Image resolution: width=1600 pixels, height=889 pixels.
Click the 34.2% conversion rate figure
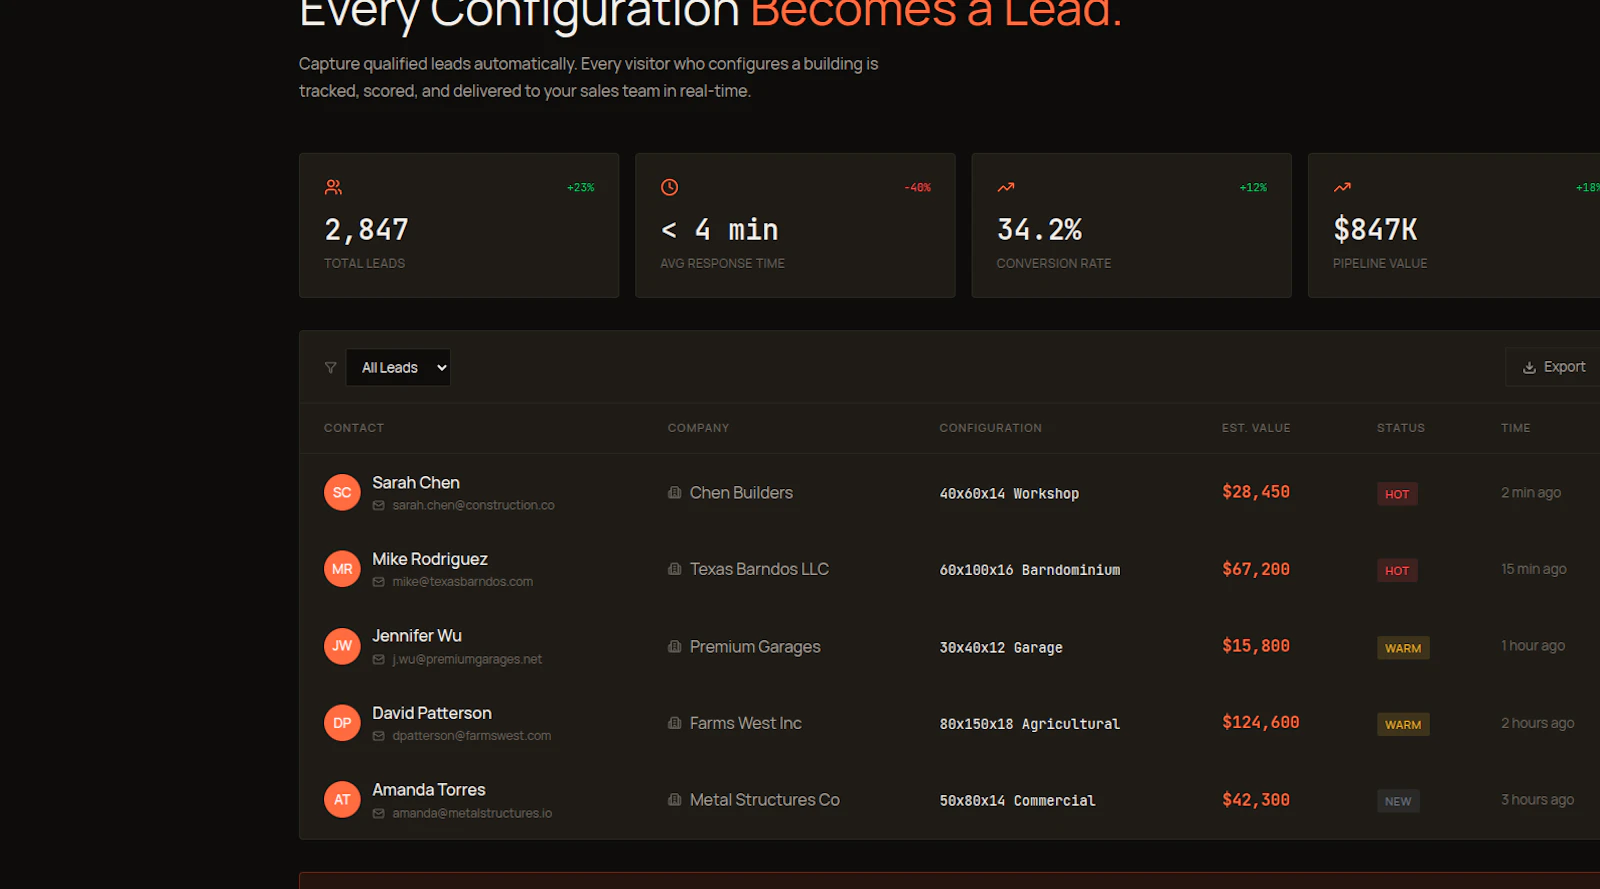[x=1039, y=230]
